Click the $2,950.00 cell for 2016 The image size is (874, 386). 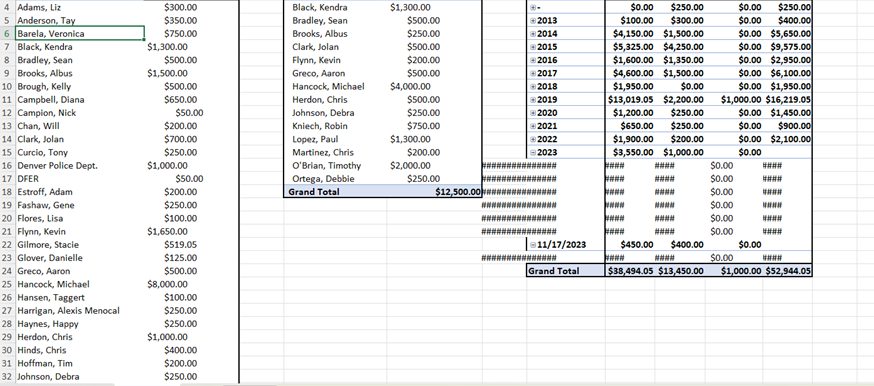[788, 60]
